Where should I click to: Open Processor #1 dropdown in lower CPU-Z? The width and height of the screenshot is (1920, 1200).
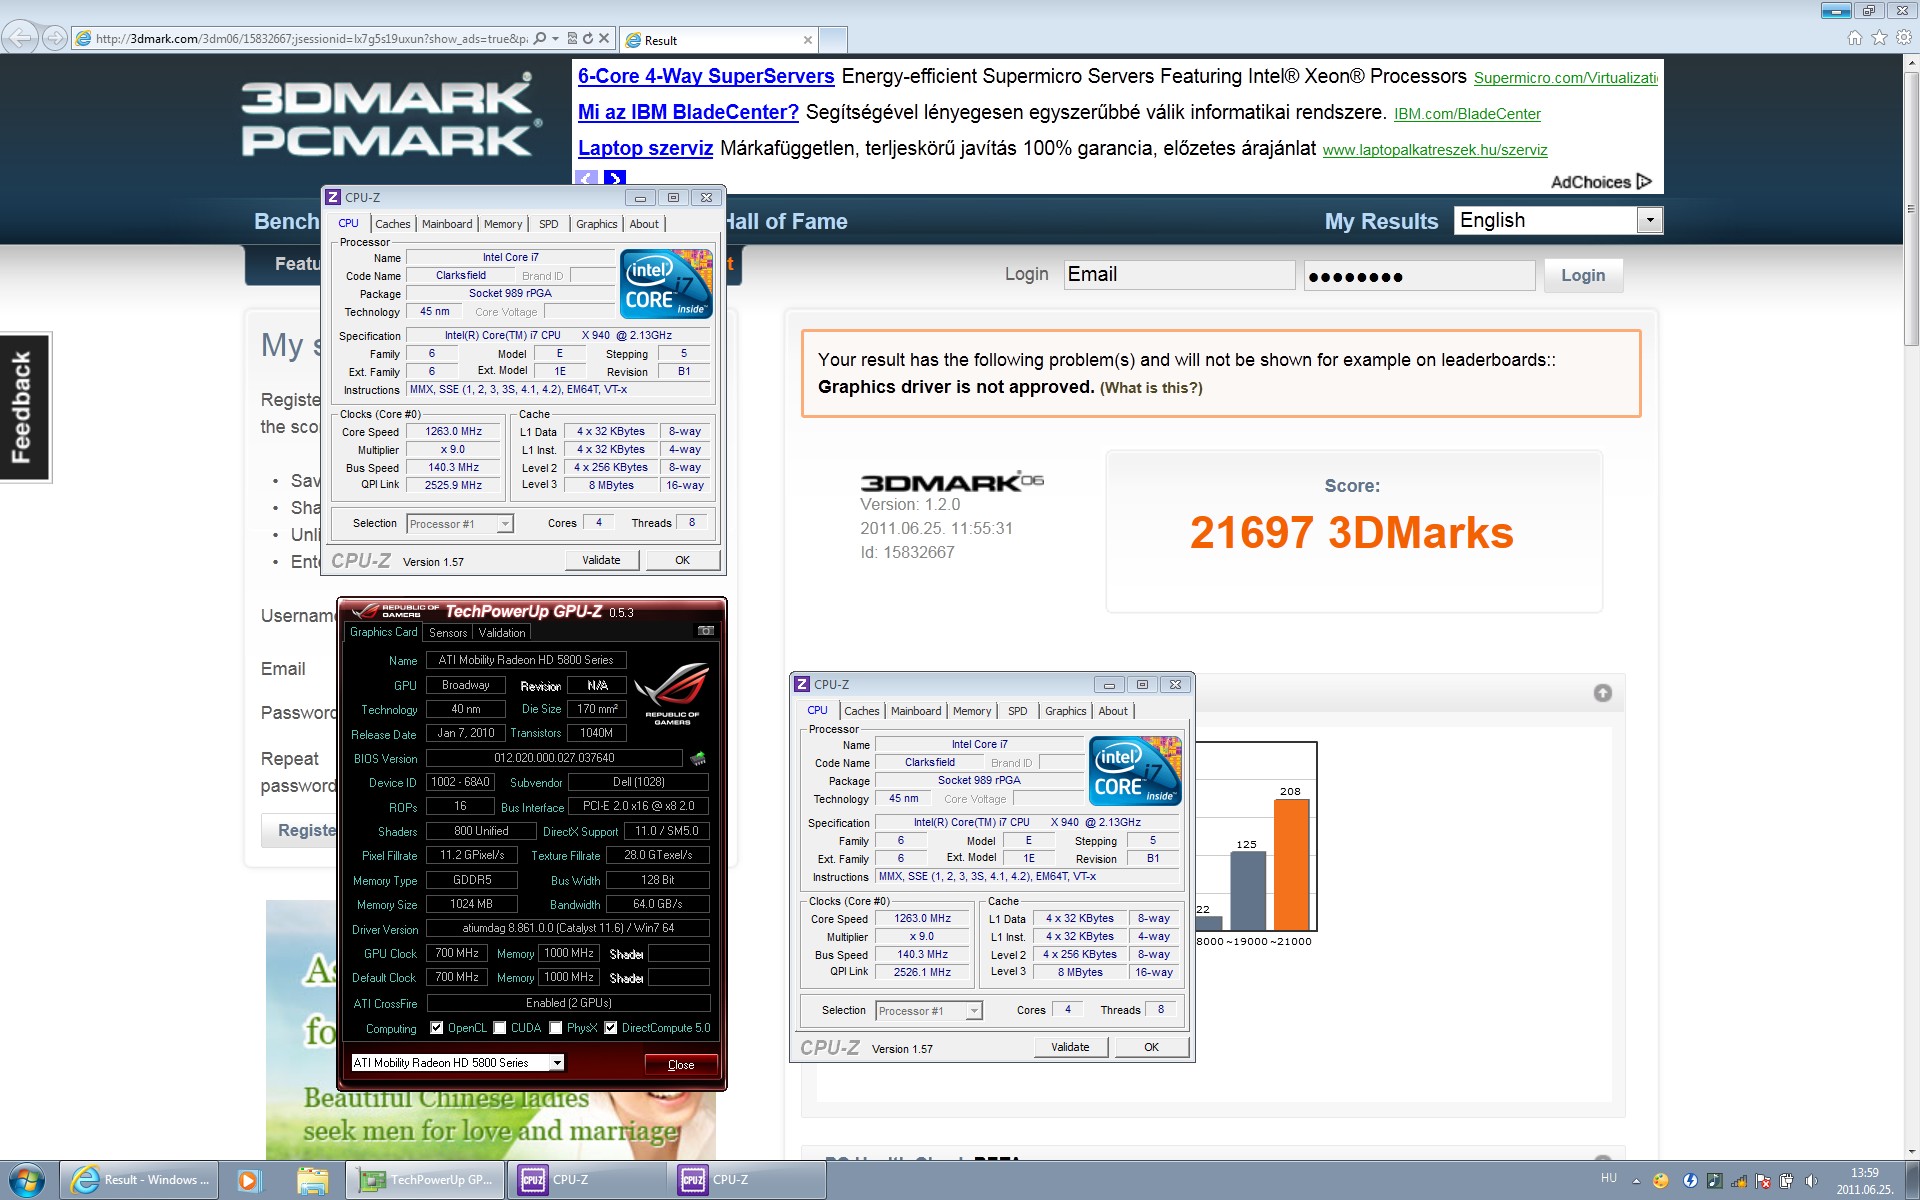[974, 1011]
